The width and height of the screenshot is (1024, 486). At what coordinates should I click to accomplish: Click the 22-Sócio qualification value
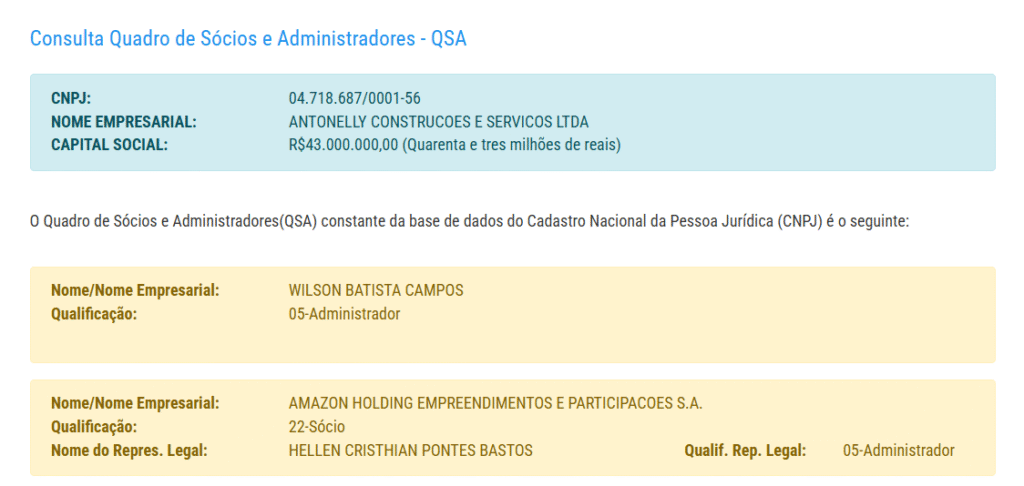coord(316,427)
